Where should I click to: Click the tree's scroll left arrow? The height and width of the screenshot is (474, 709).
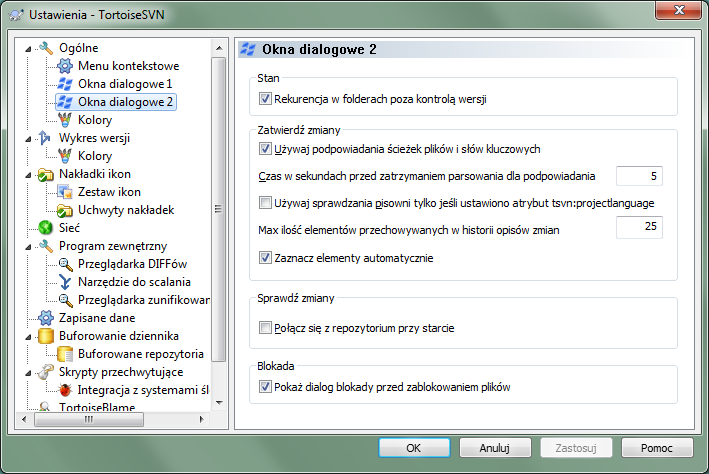(x=24, y=419)
